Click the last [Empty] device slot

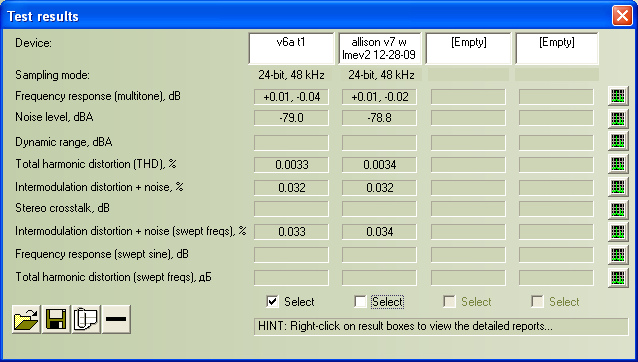coord(557,48)
